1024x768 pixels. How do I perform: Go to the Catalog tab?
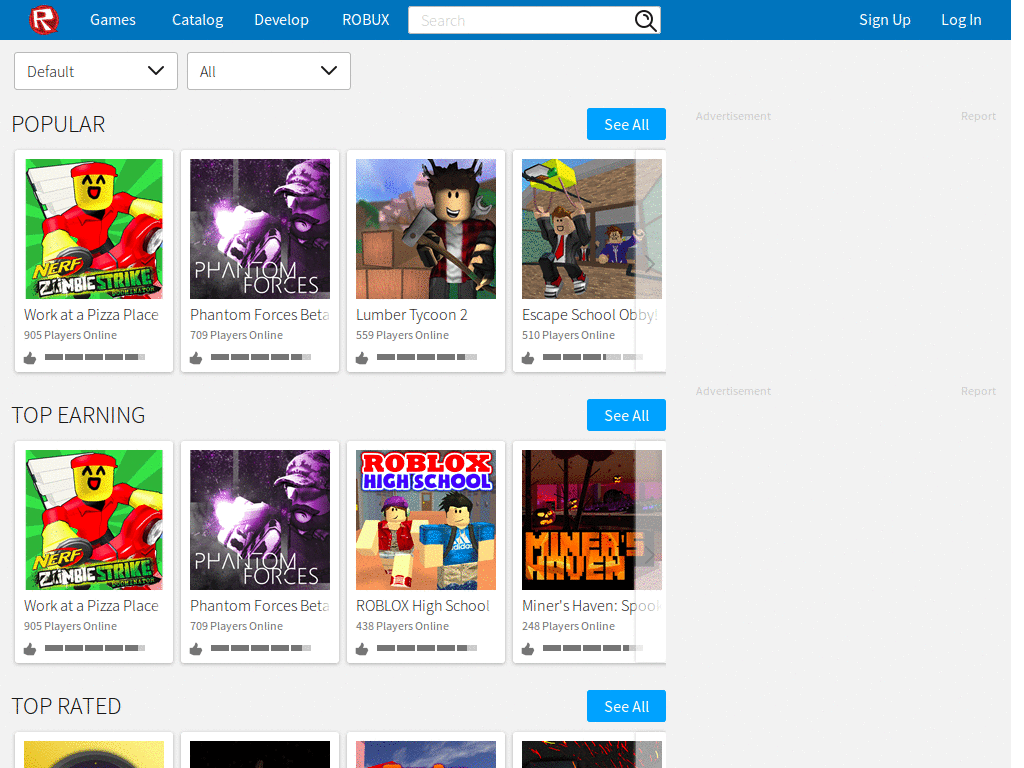click(198, 20)
